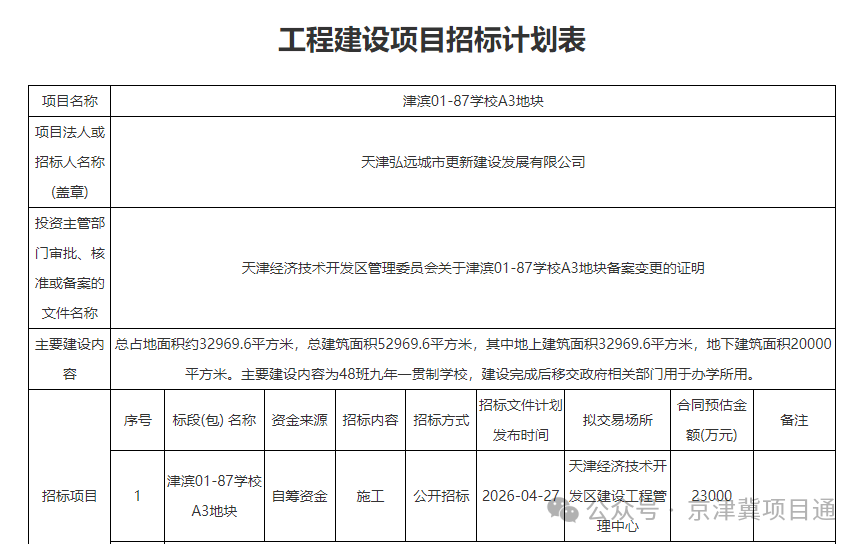Click the 资金来源 column header
This screenshot has height=544, width=863.
[299, 420]
